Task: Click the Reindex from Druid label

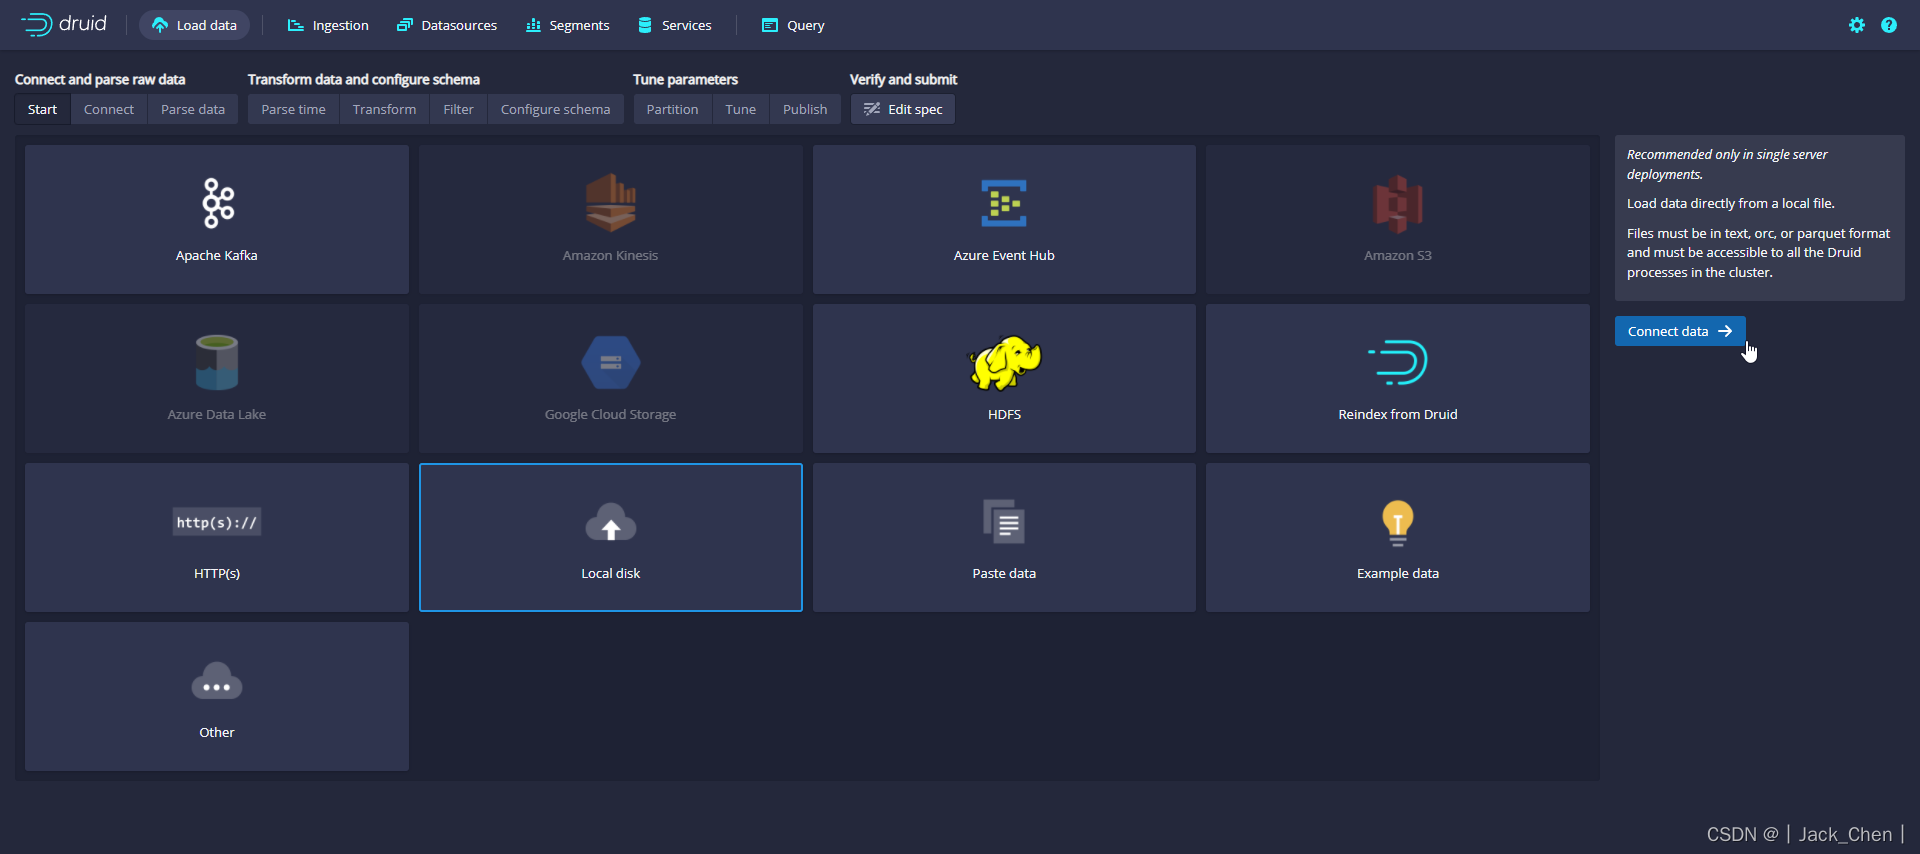Action: point(1398,415)
